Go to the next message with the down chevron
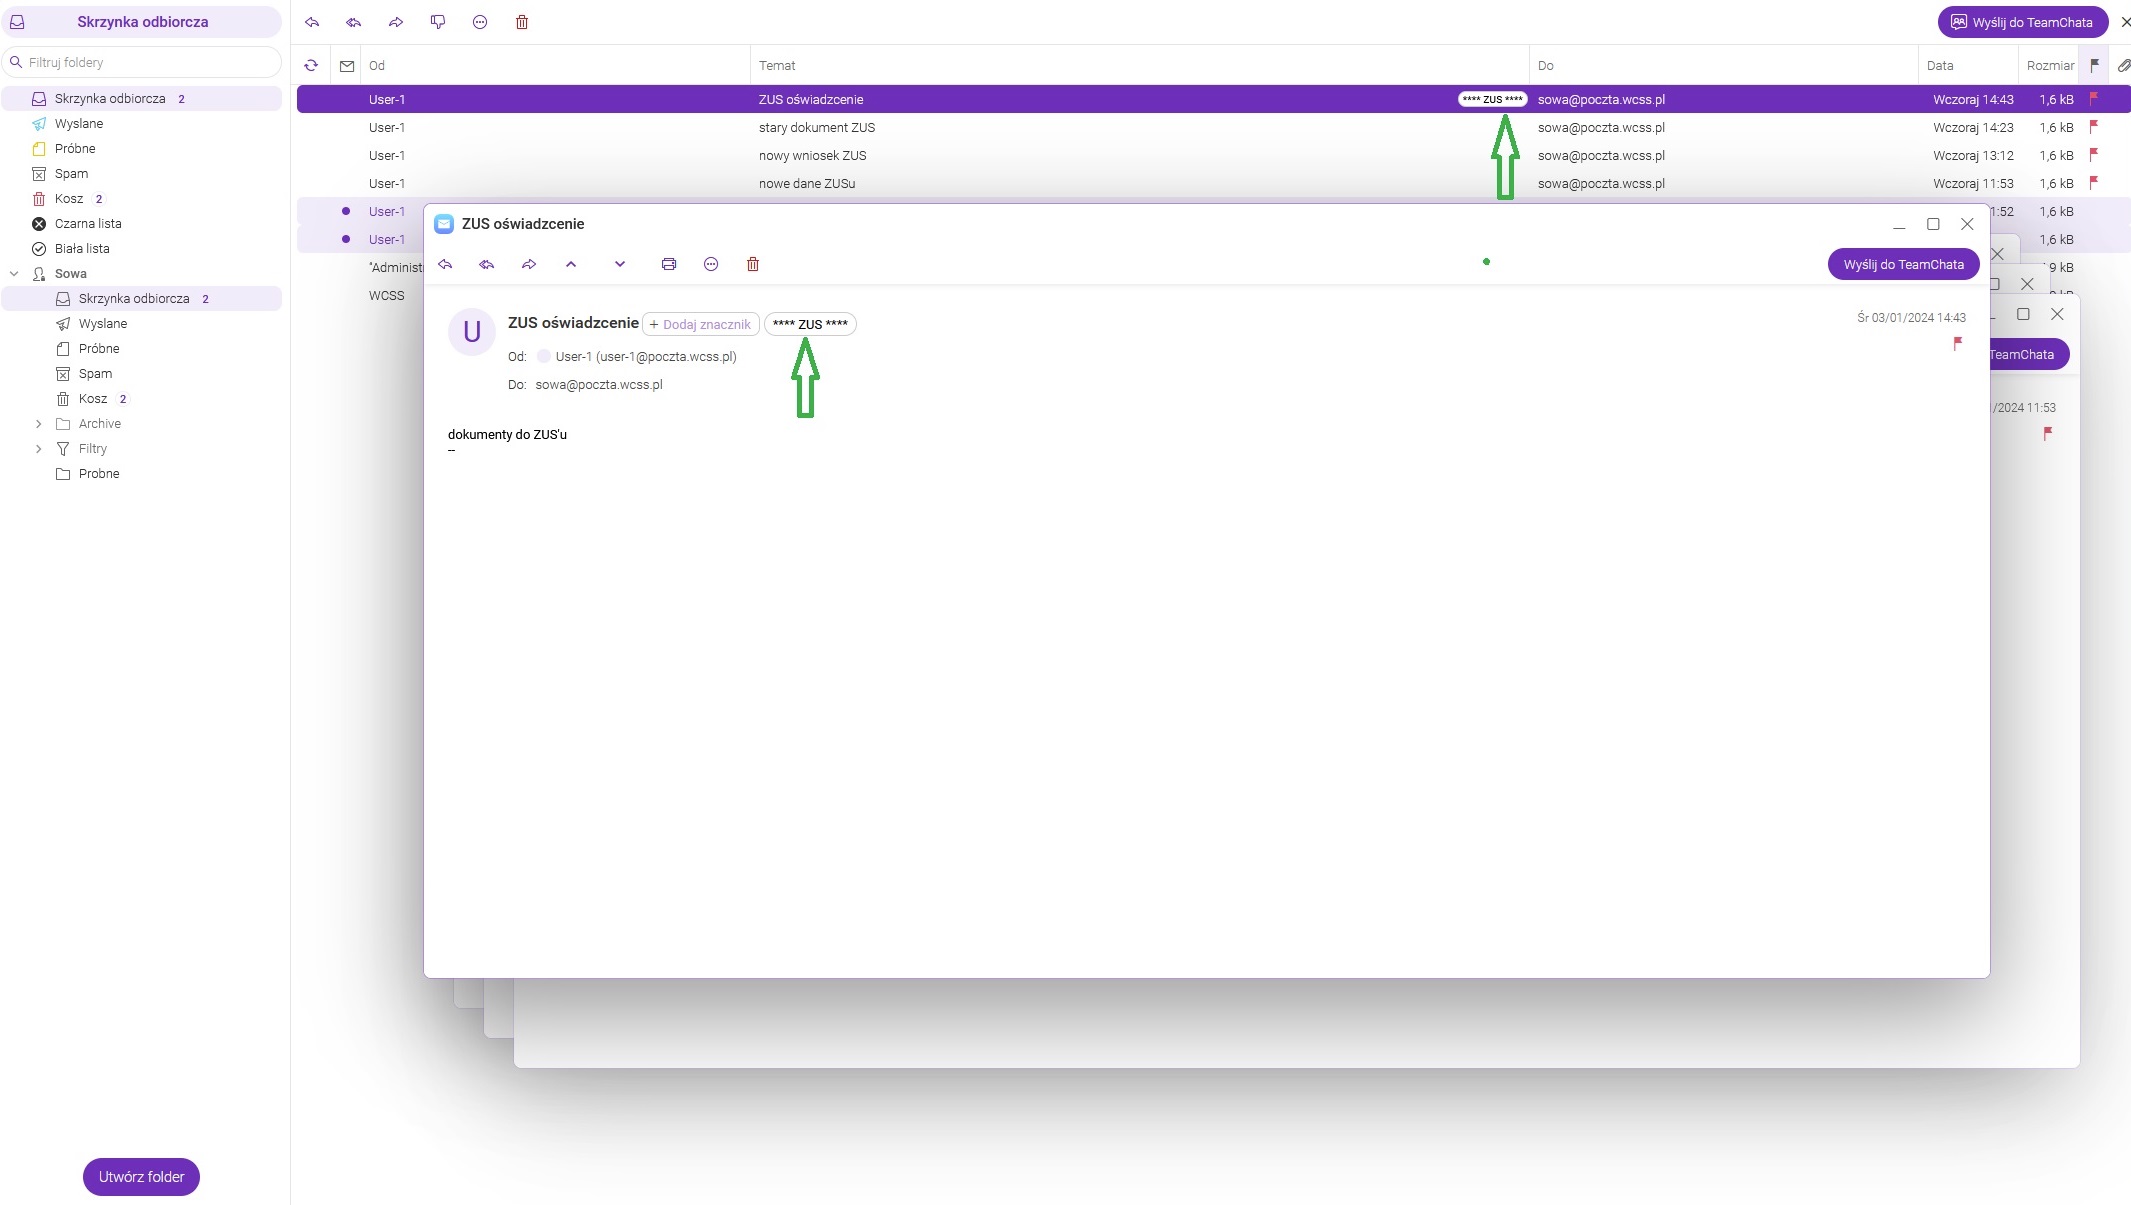2131x1205 pixels. click(619, 264)
